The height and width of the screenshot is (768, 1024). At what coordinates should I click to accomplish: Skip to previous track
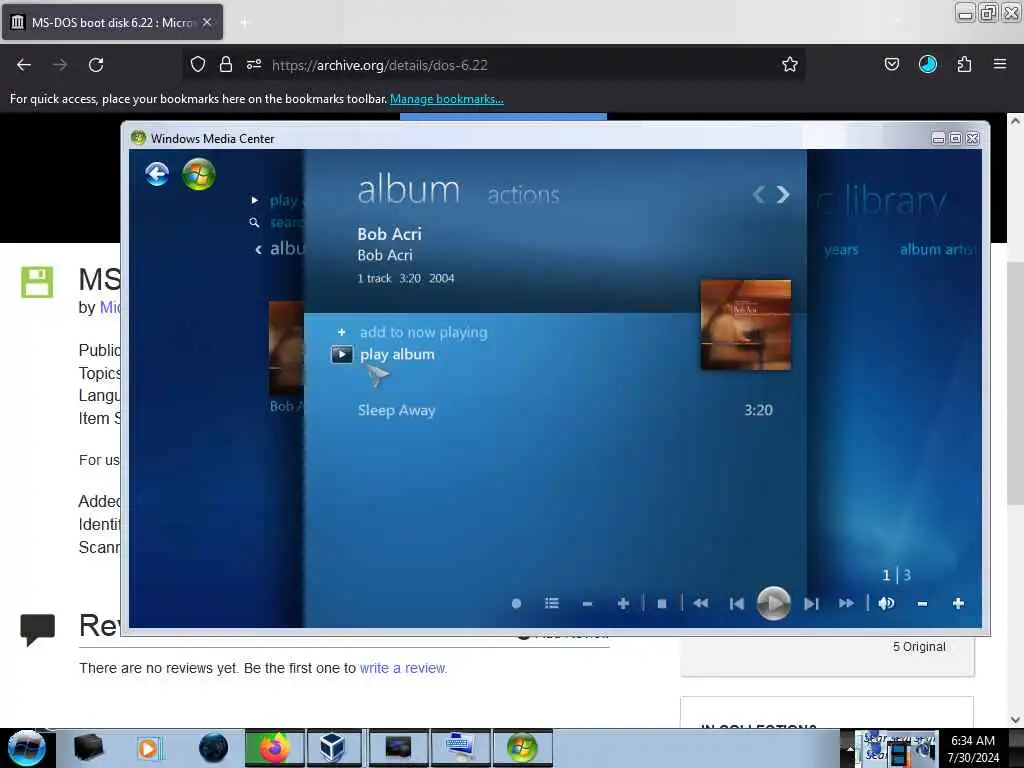click(x=737, y=604)
